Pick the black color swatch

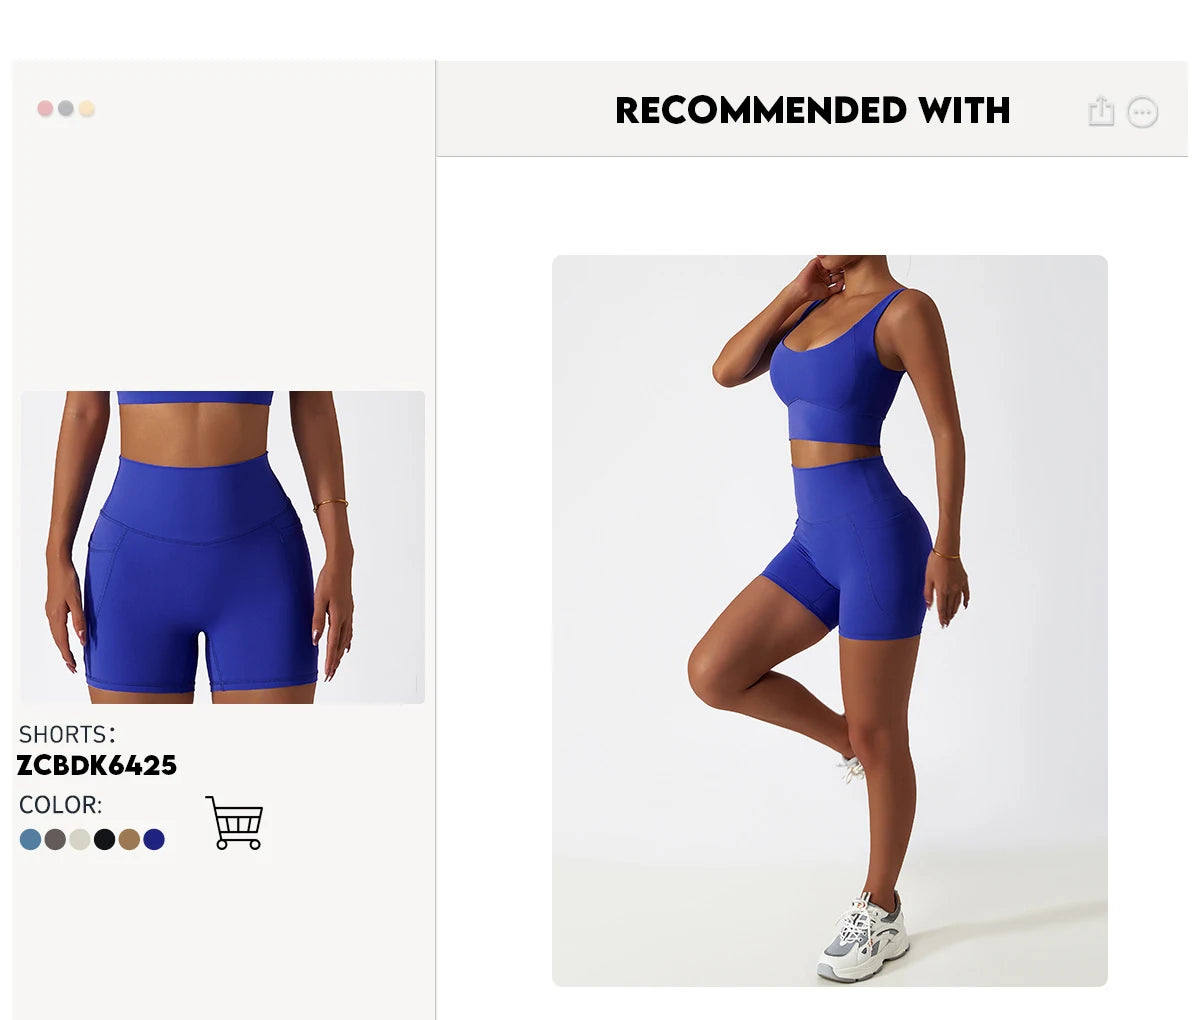[x=105, y=839]
